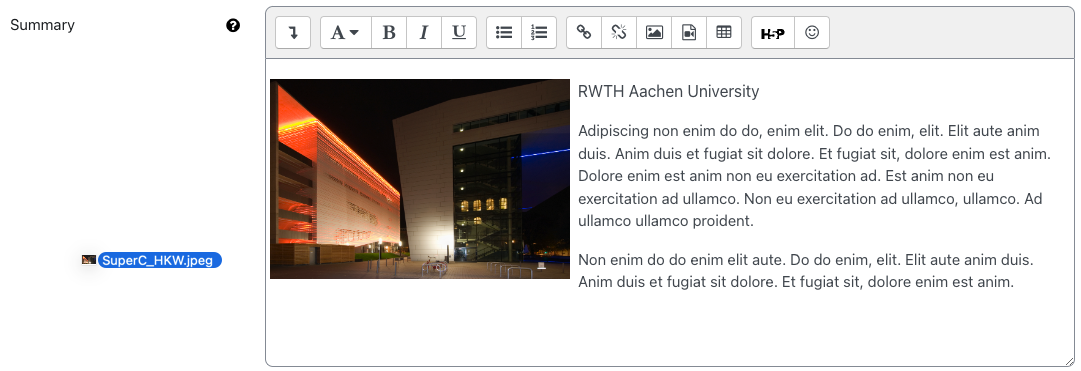Open the paragraph styles dropdown

(x=345, y=32)
